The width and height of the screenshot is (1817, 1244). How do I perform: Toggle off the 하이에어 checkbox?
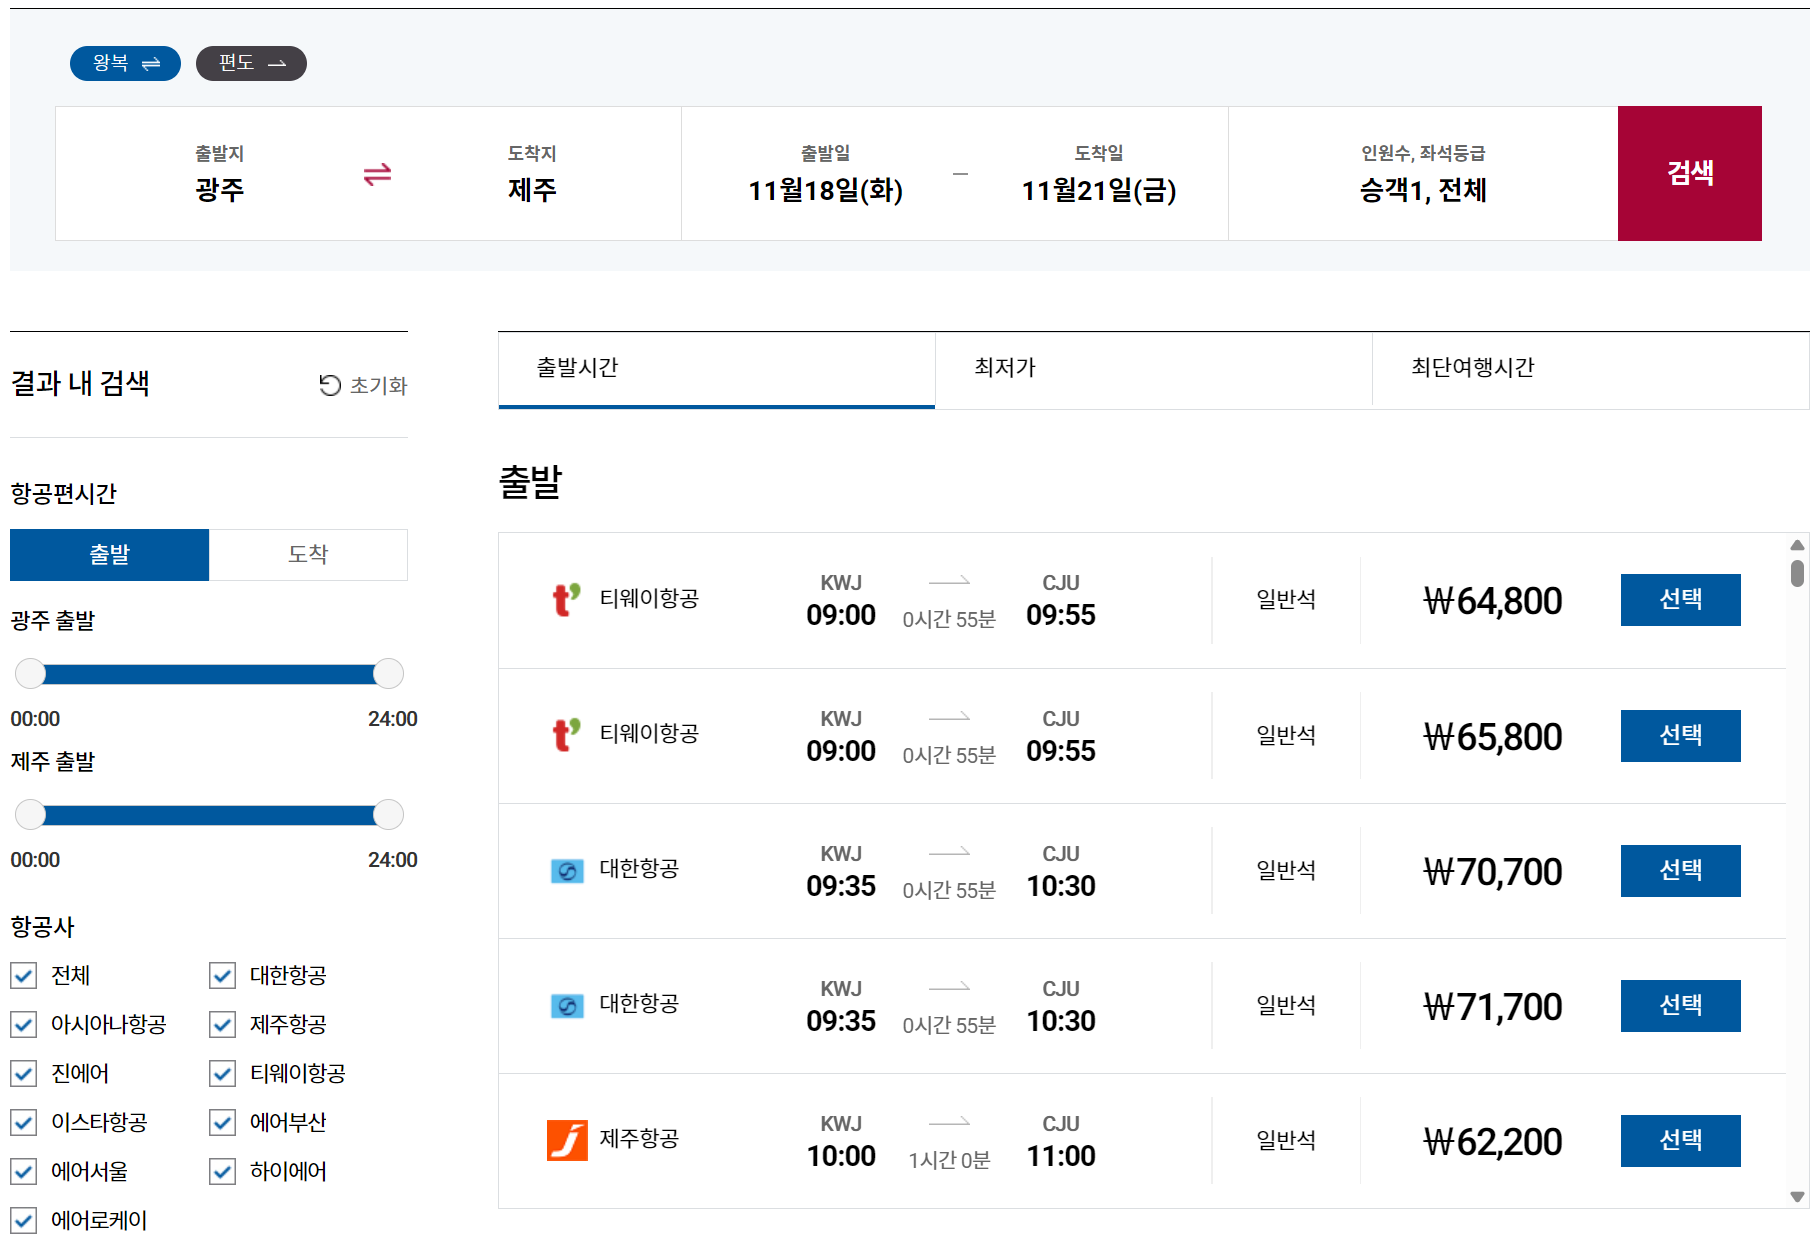click(x=221, y=1172)
